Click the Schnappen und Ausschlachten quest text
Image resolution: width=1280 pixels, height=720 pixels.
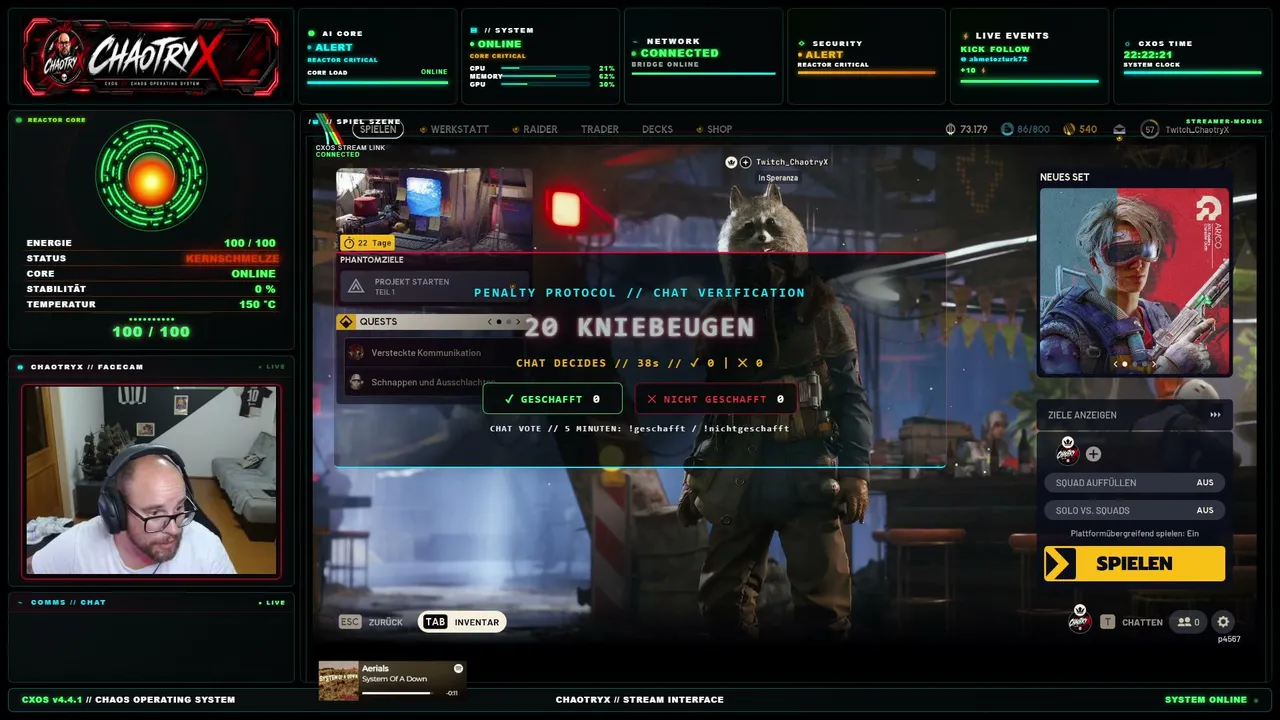[433, 382]
